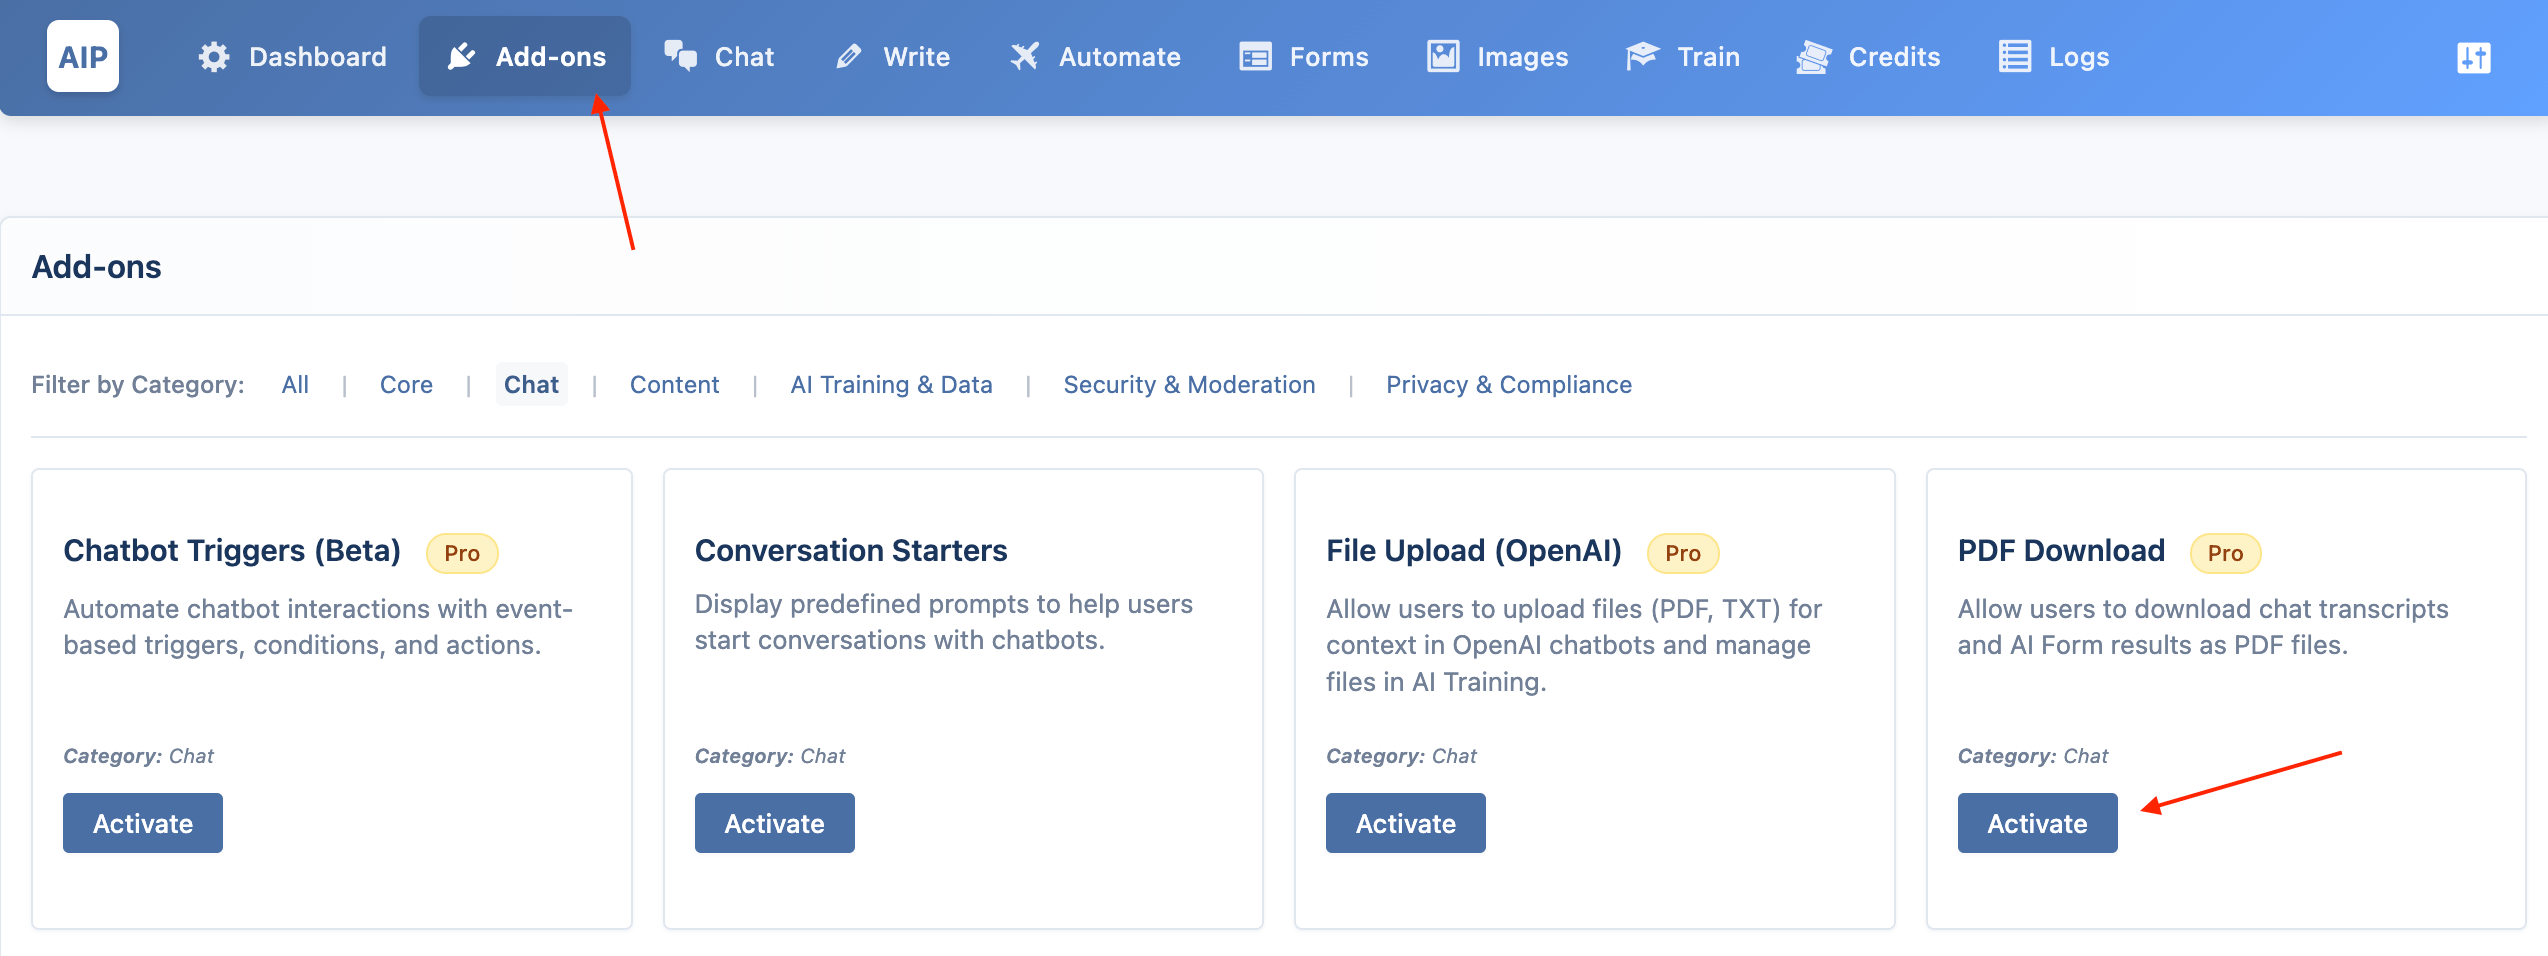Open settings sliders icon at top right
The image size is (2548, 956).
(x=2474, y=58)
